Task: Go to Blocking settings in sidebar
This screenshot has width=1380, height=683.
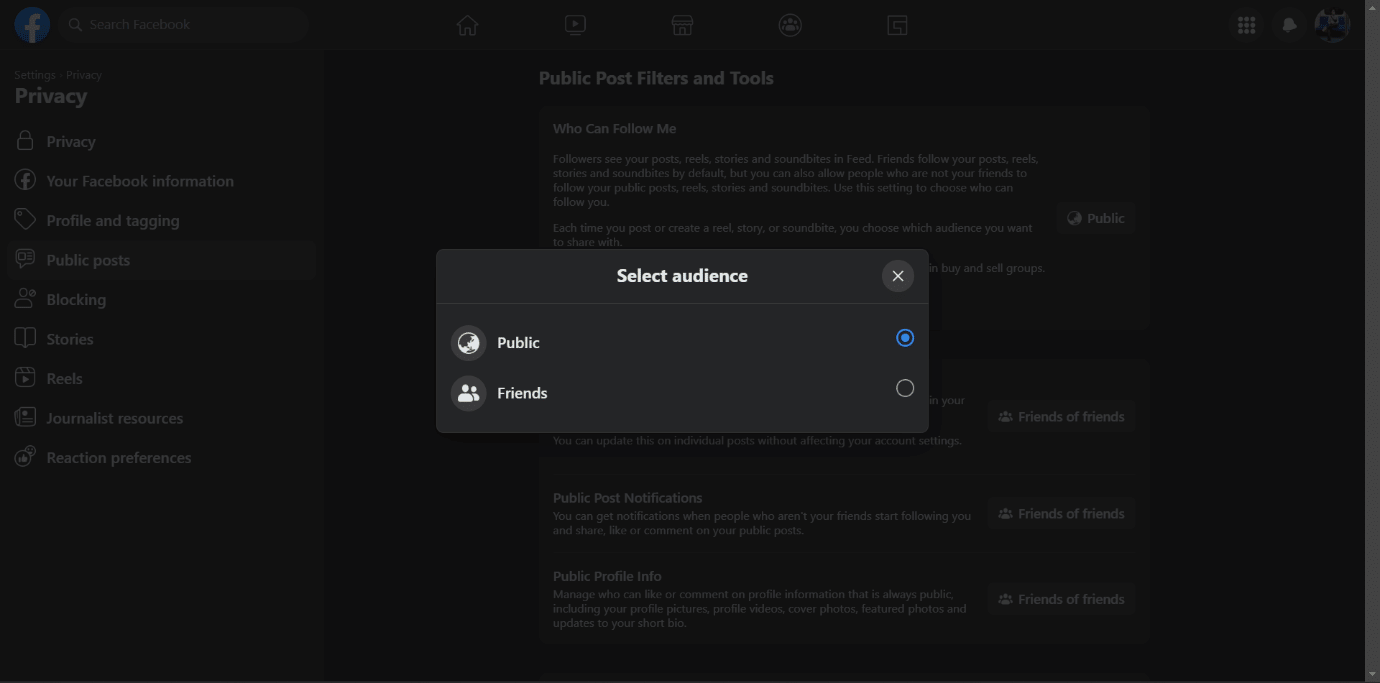Action: (76, 299)
